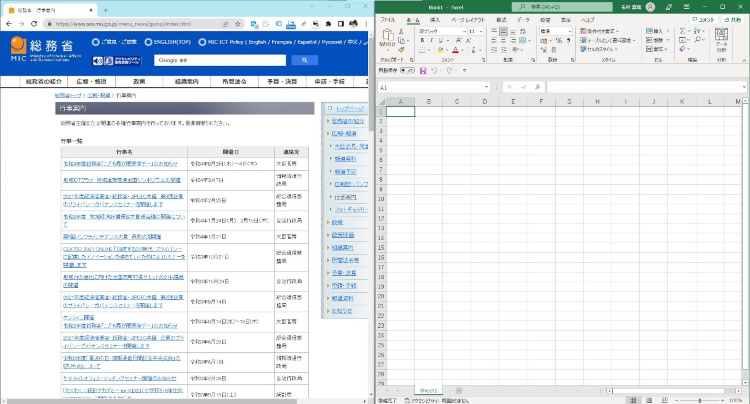
Task: Save the workbook using the purple disk icon
Action: tap(423, 70)
